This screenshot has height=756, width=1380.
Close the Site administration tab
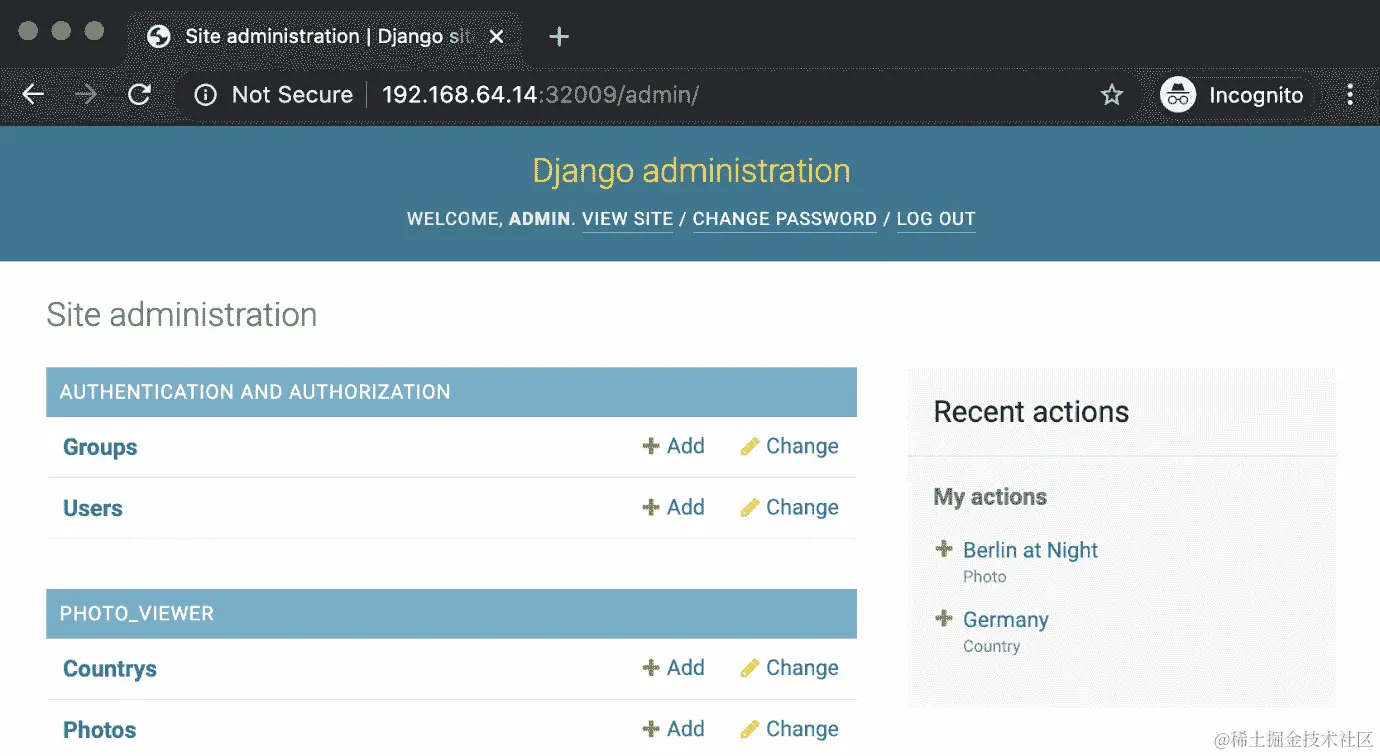tap(495, 36)
